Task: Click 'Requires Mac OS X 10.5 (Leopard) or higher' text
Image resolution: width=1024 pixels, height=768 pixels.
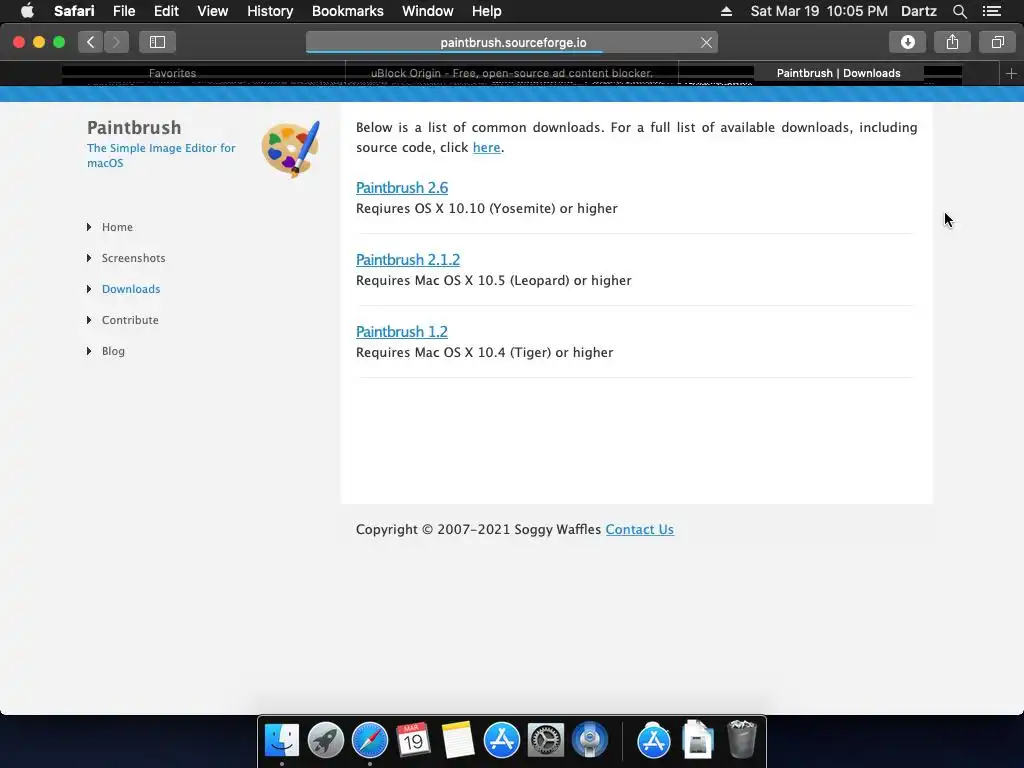Action: [494, 280]
